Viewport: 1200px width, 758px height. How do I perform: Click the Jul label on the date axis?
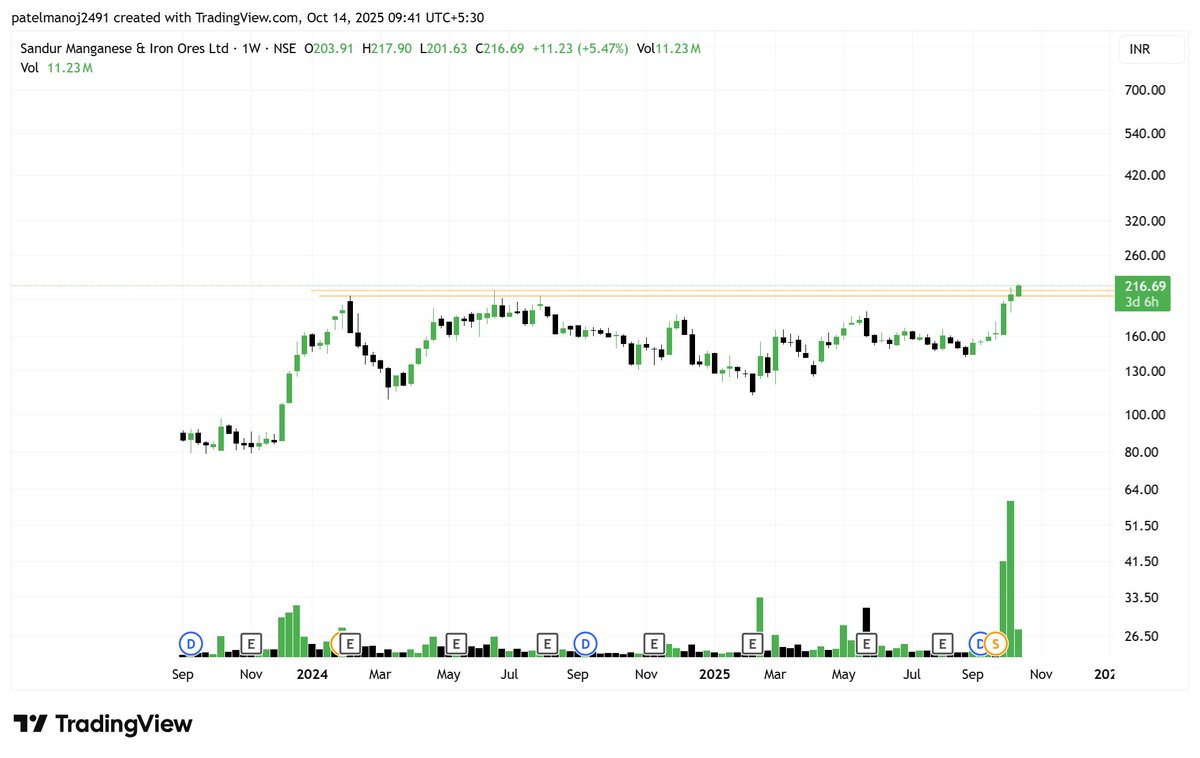[x=509, y=675]
